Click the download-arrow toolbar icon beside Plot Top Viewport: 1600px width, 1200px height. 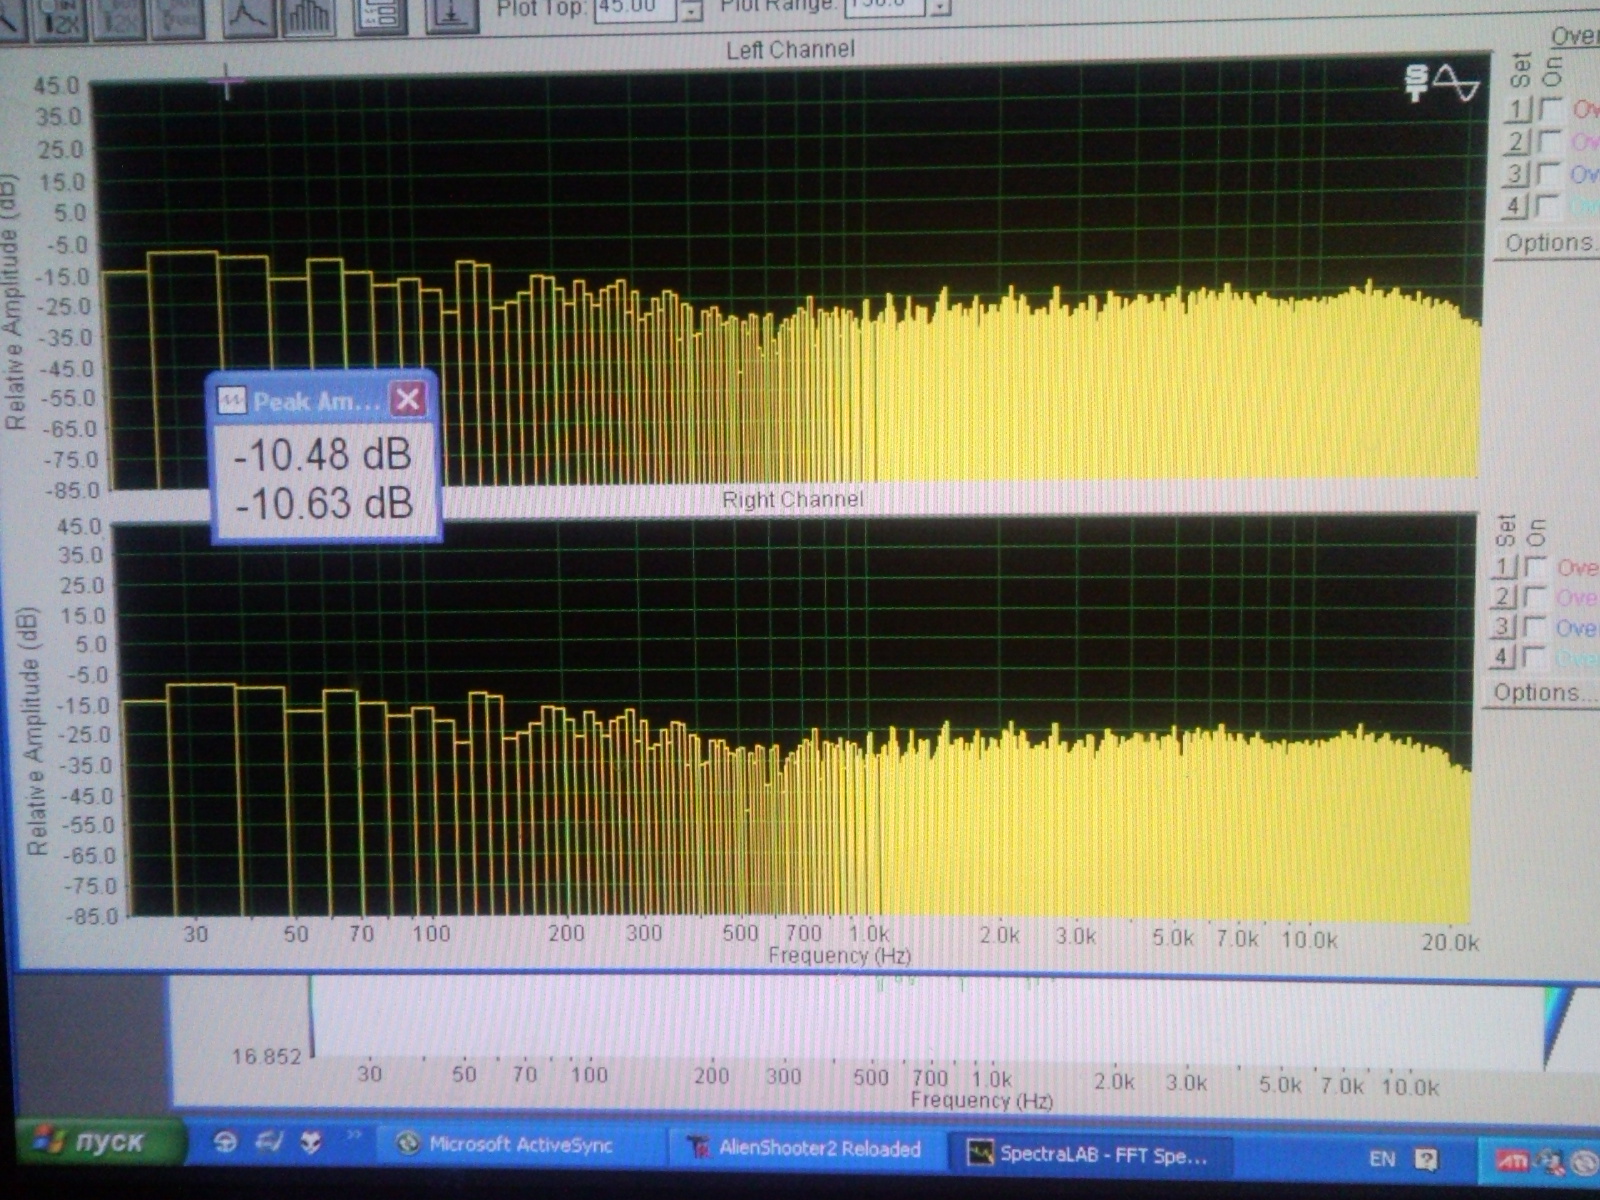click(452, 14)
